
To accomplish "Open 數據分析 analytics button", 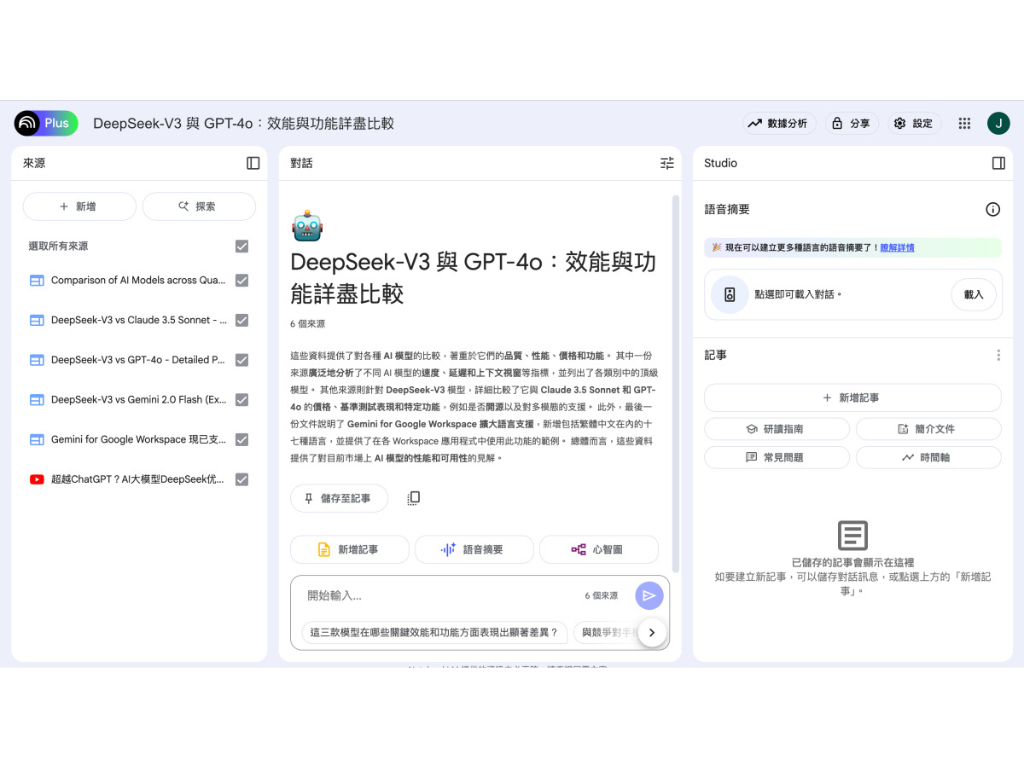I will (x=778, y=123).
